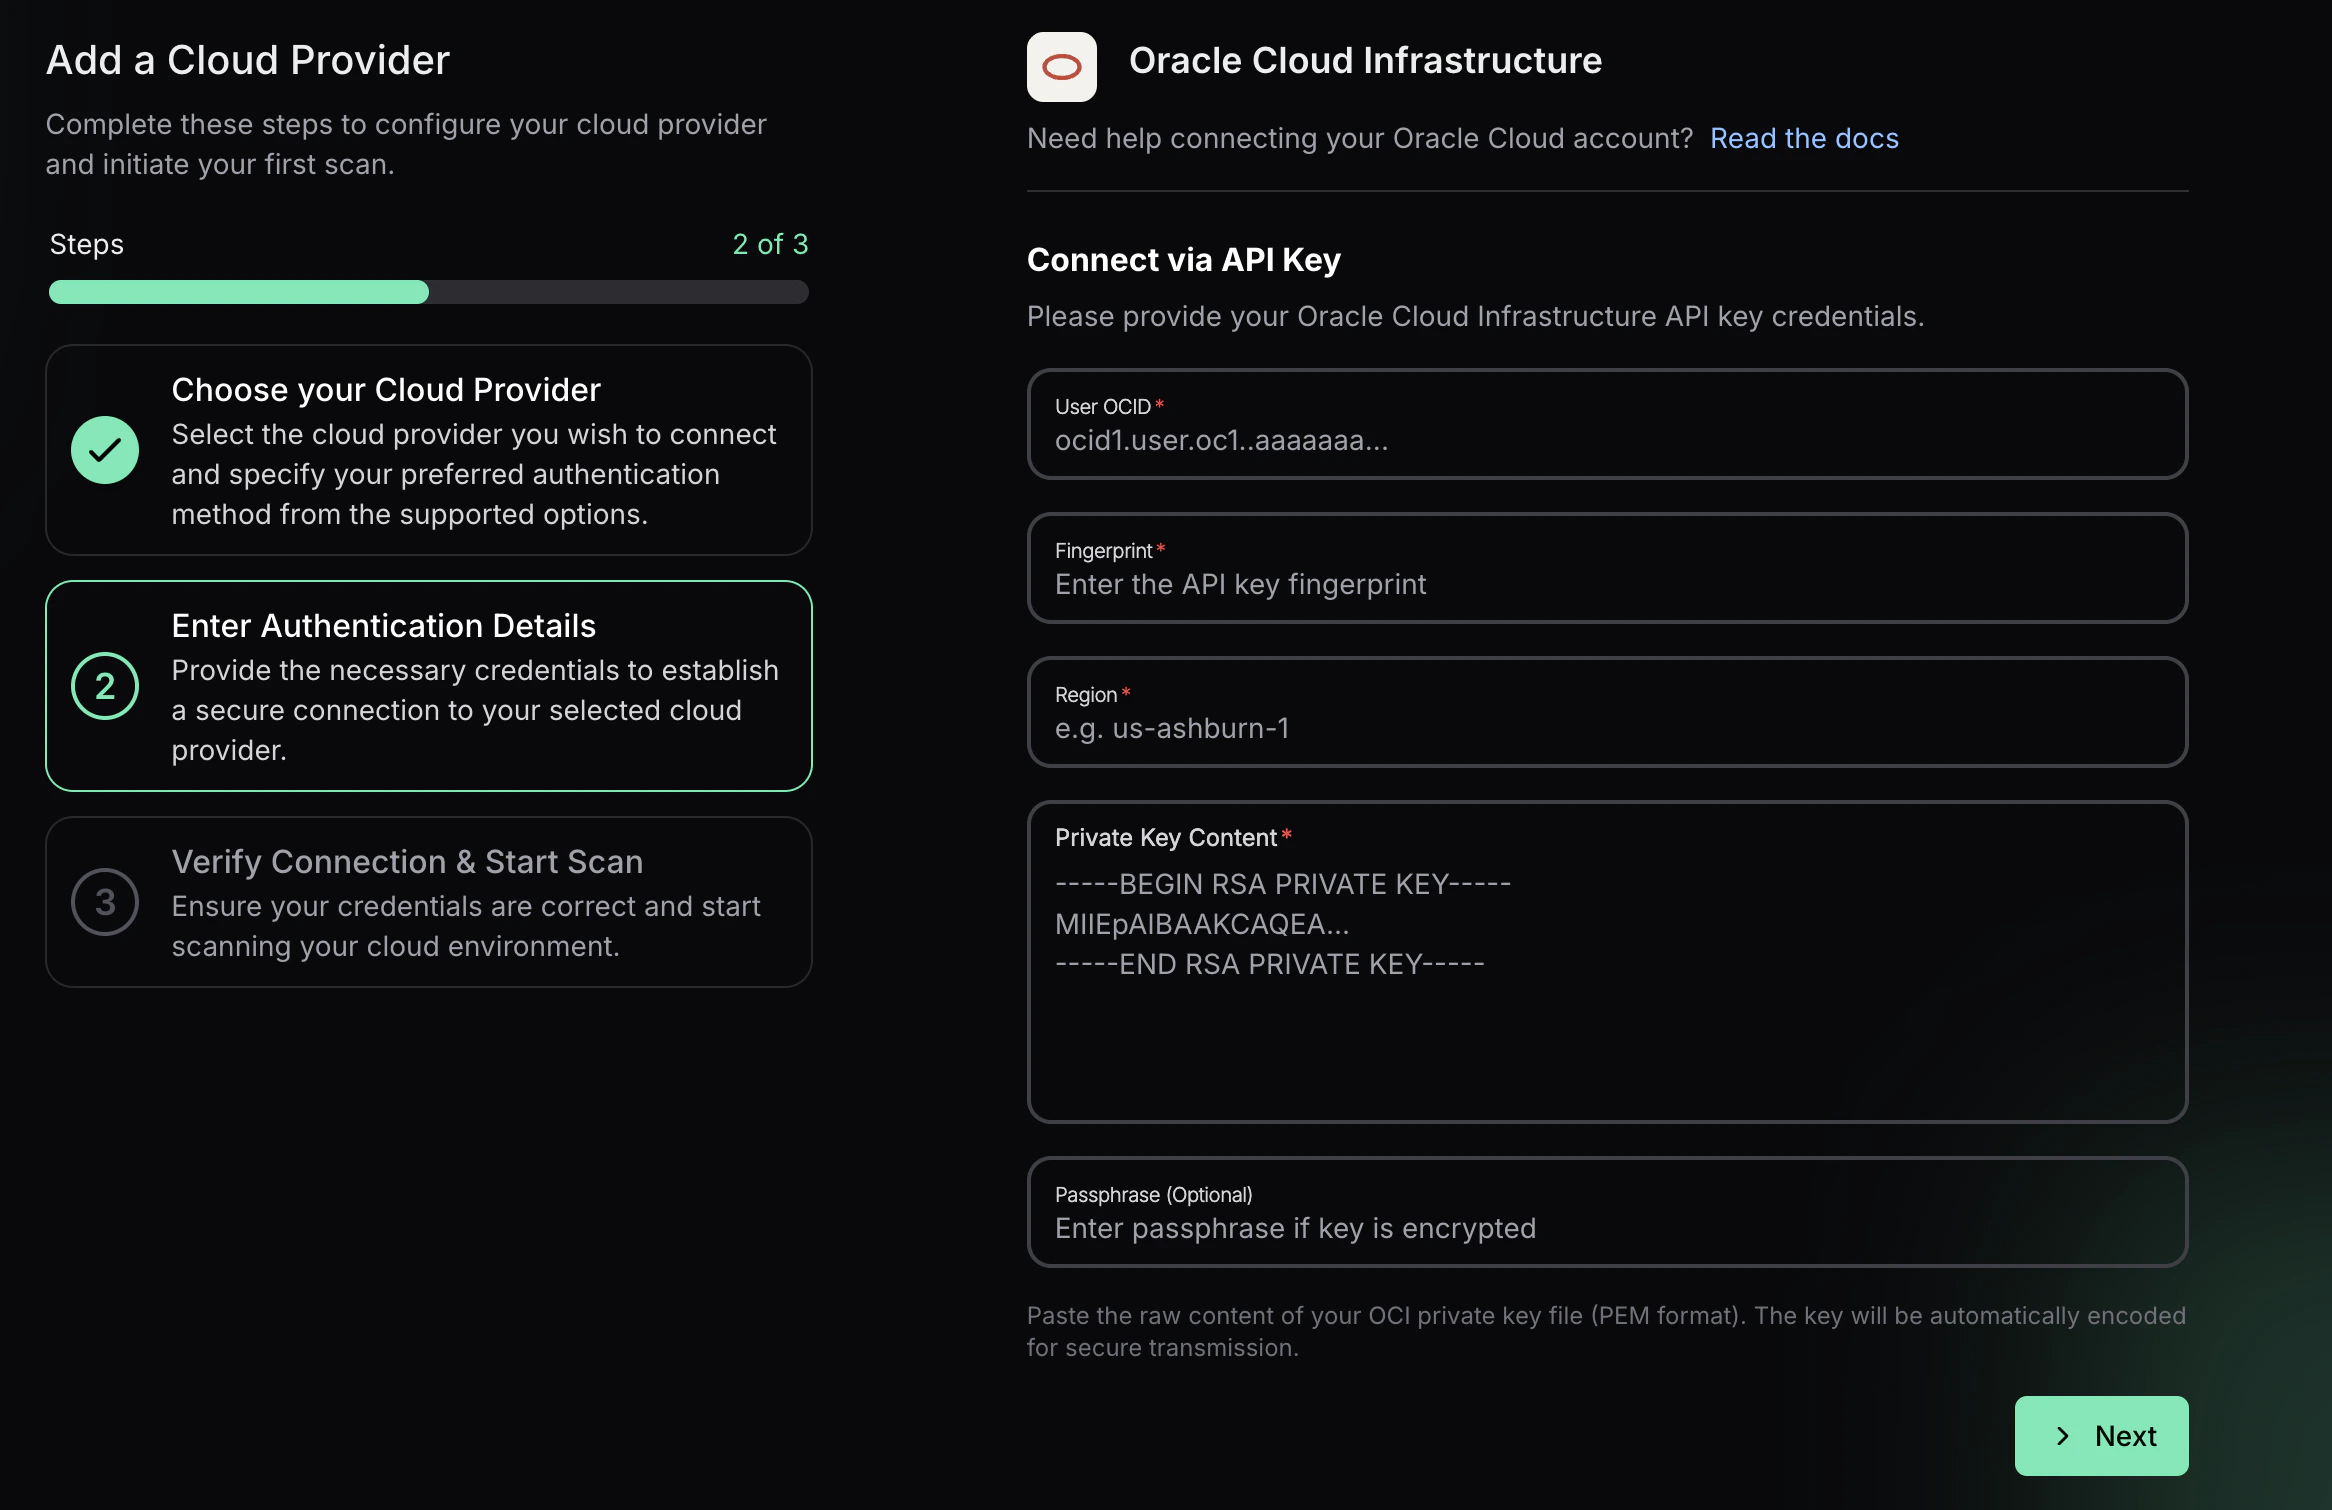2332x1510 pixels.
Task: Click the Region input field
Action: pyautogui.click(x=1606, y=712)
